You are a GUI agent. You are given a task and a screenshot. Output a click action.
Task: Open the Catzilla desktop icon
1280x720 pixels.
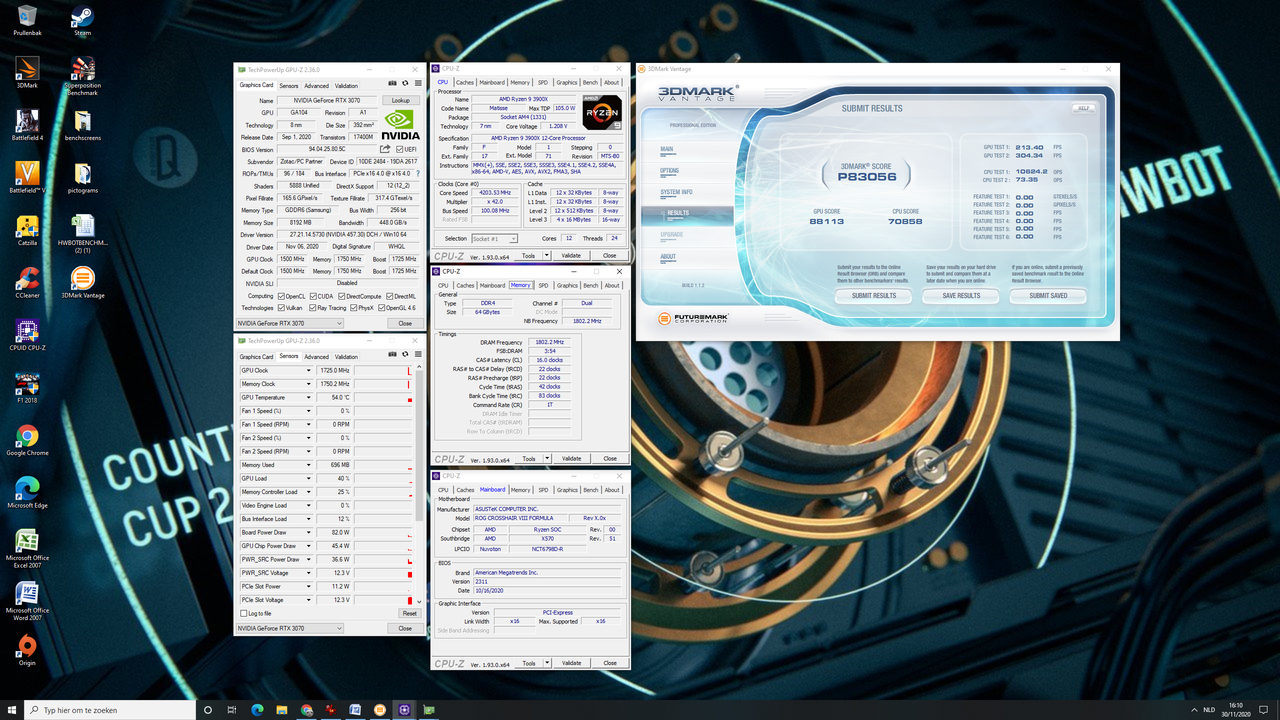tap(27, 229)
